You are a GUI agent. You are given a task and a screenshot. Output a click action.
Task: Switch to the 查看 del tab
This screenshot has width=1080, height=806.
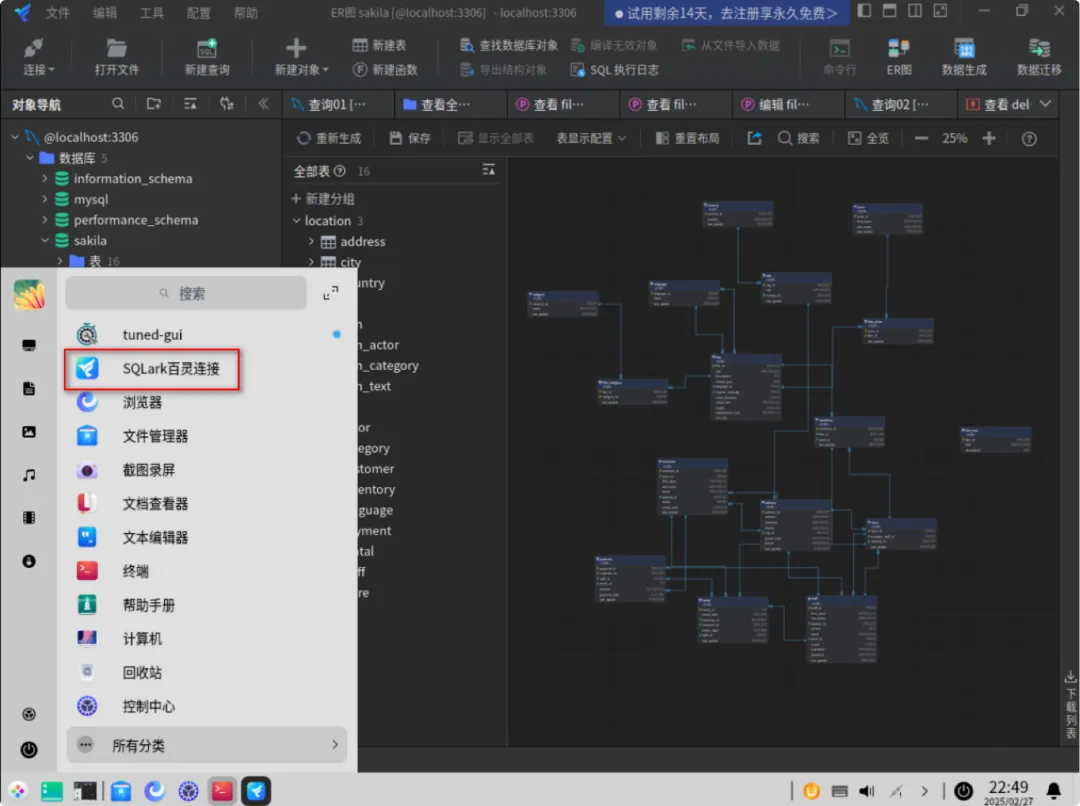pyautogui.click(x=998, y=105)
